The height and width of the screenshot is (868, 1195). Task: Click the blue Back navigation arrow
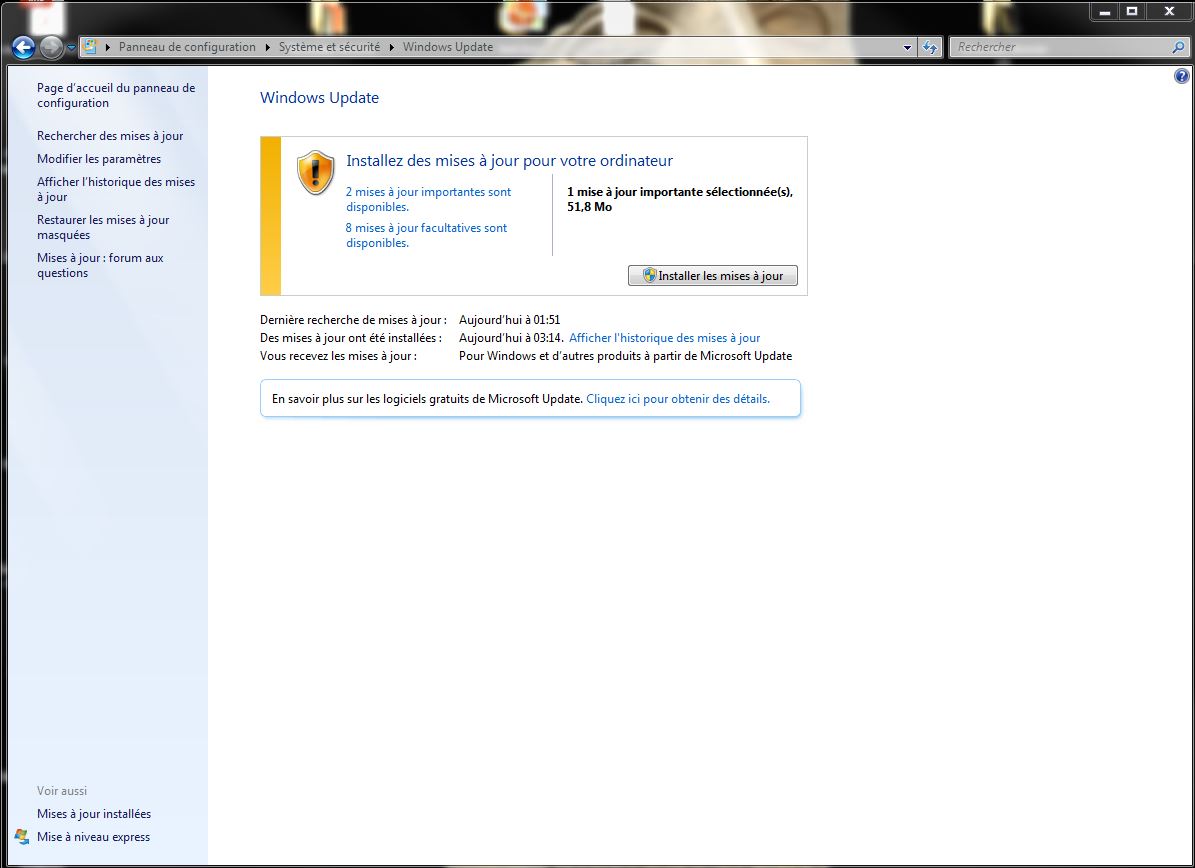23,47
